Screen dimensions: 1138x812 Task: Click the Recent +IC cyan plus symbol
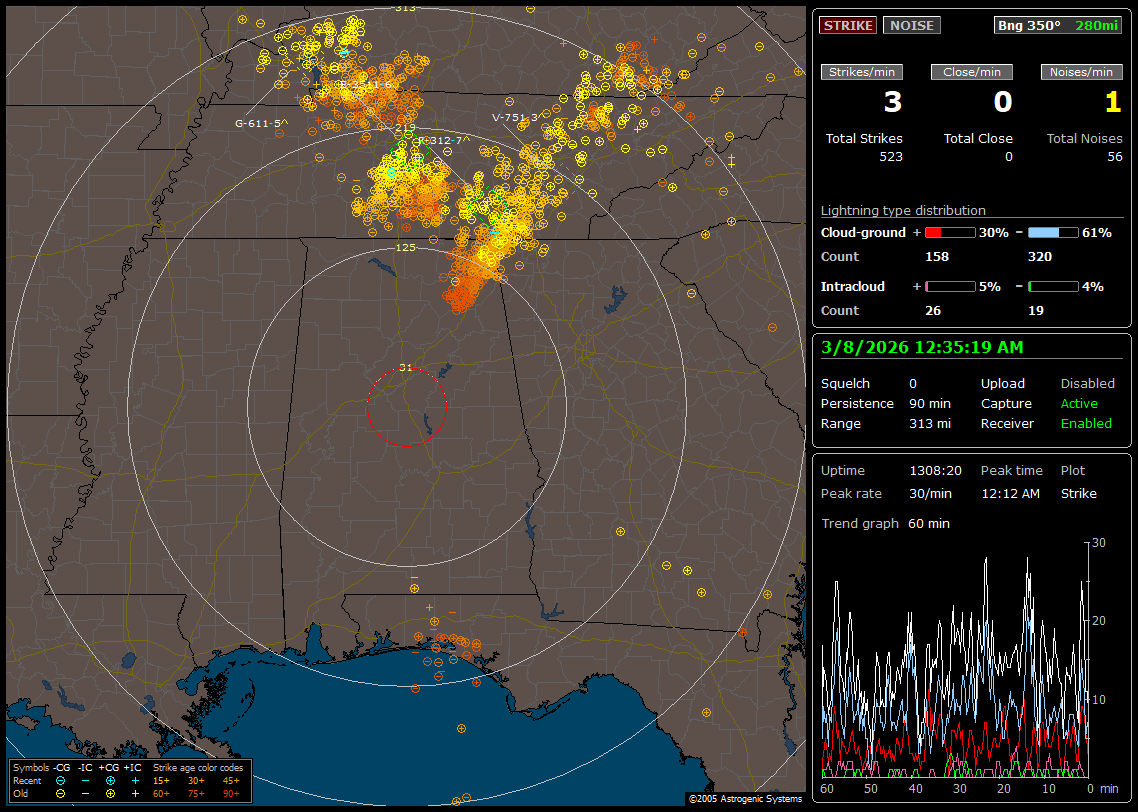(135, 780)
